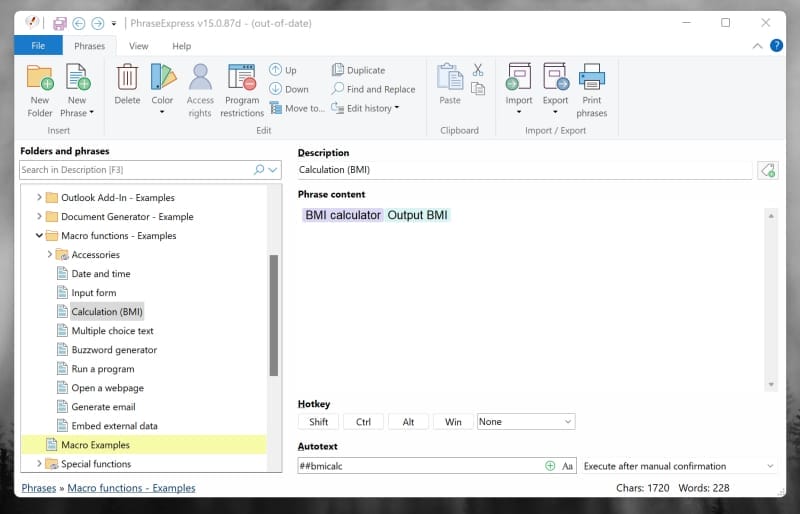Delete the selected phrase

point(127,85)
